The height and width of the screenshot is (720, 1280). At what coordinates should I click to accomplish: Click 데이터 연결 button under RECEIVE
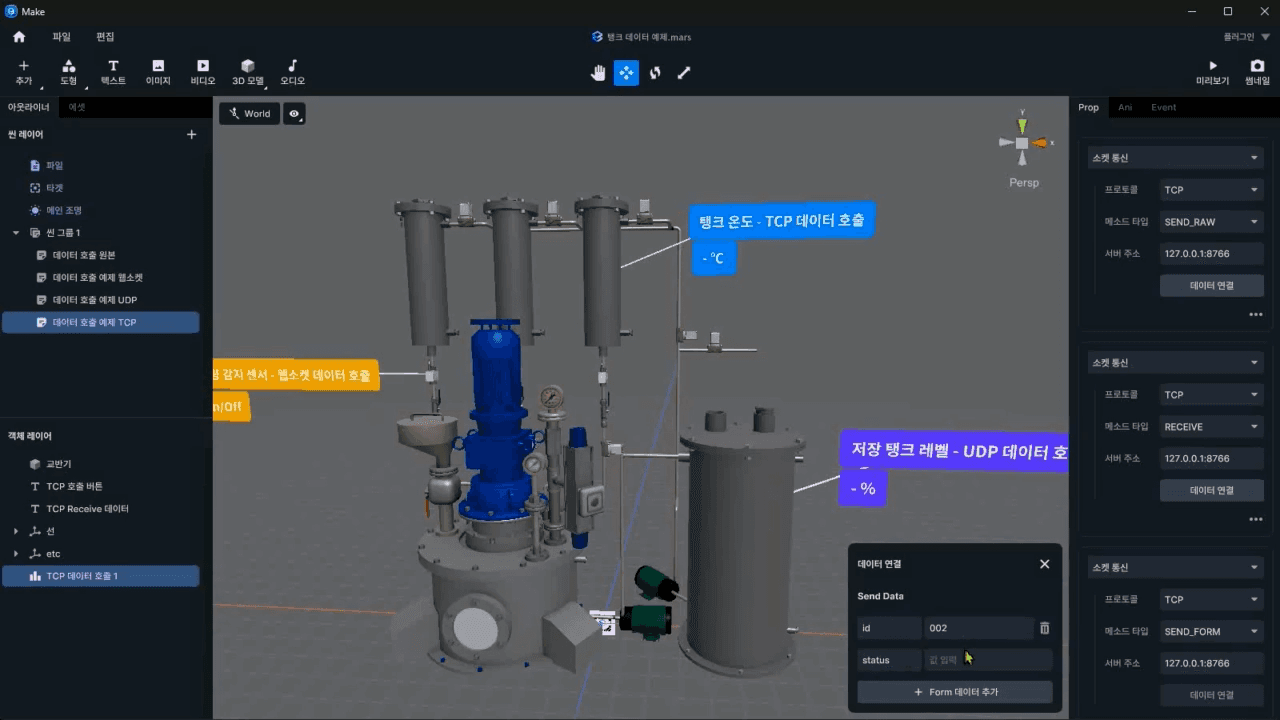1212,490
